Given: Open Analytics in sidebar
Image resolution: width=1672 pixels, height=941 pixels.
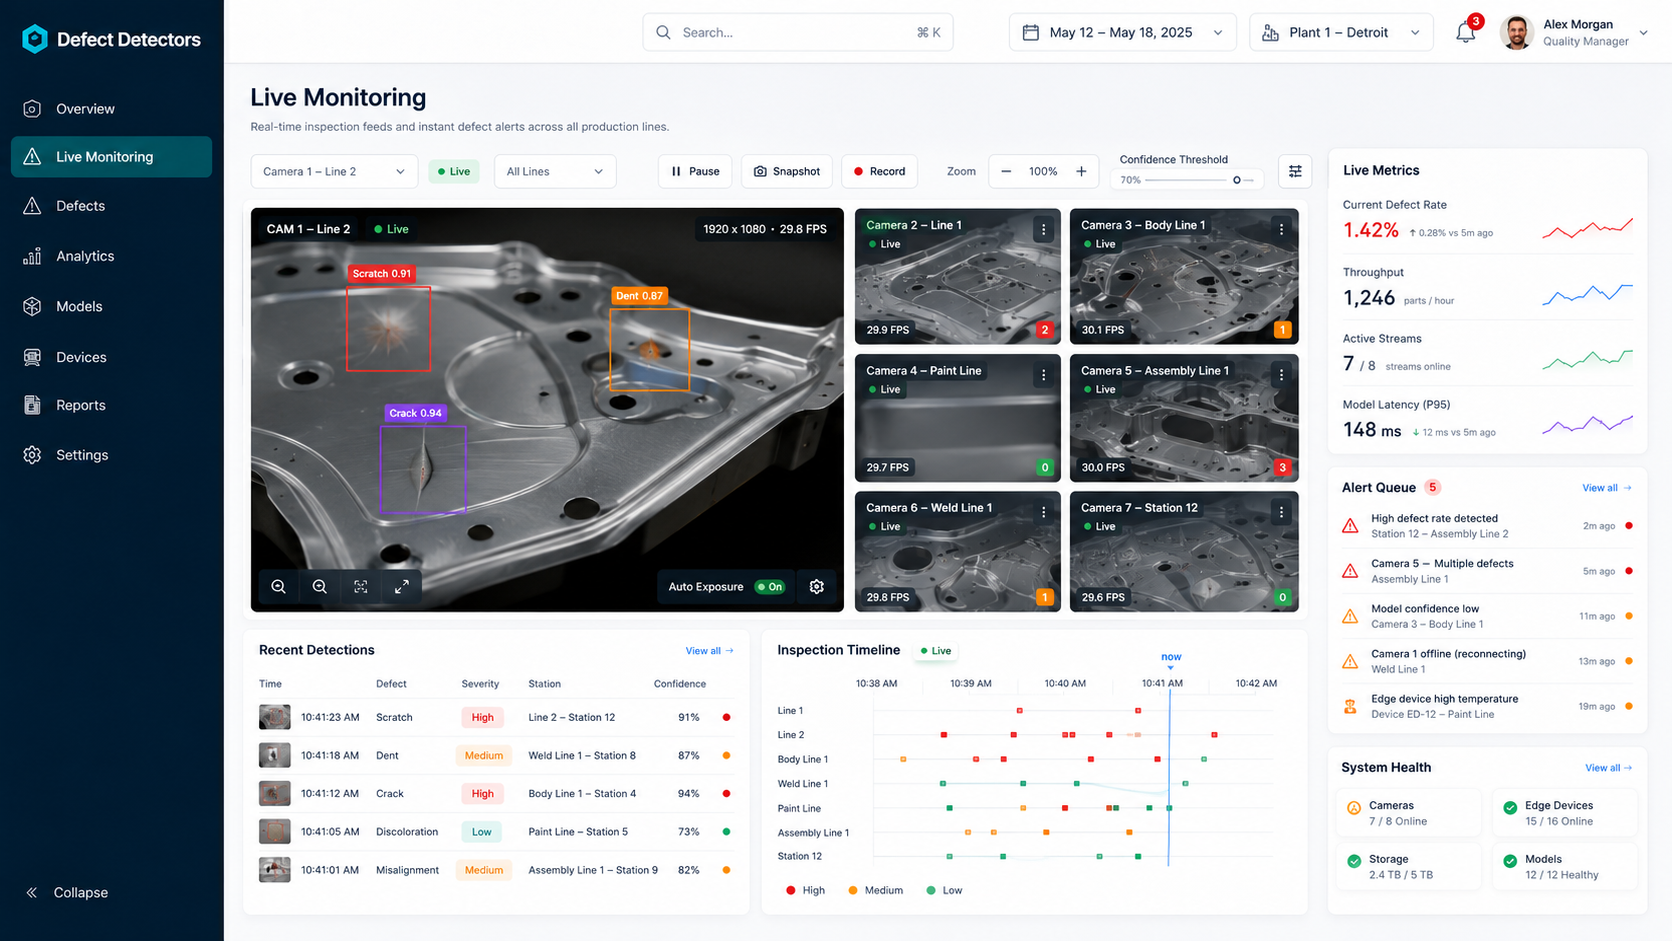Looking at the screenshot, I should pos(111,256).
